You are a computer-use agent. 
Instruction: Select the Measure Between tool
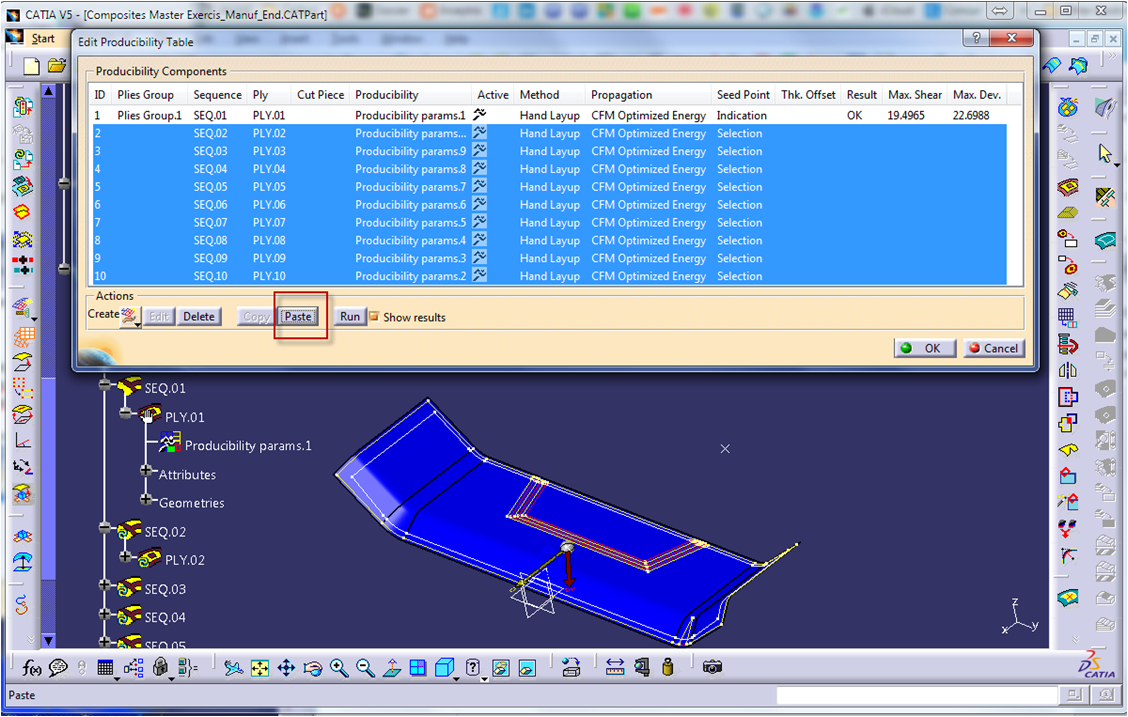click(615, 667)
